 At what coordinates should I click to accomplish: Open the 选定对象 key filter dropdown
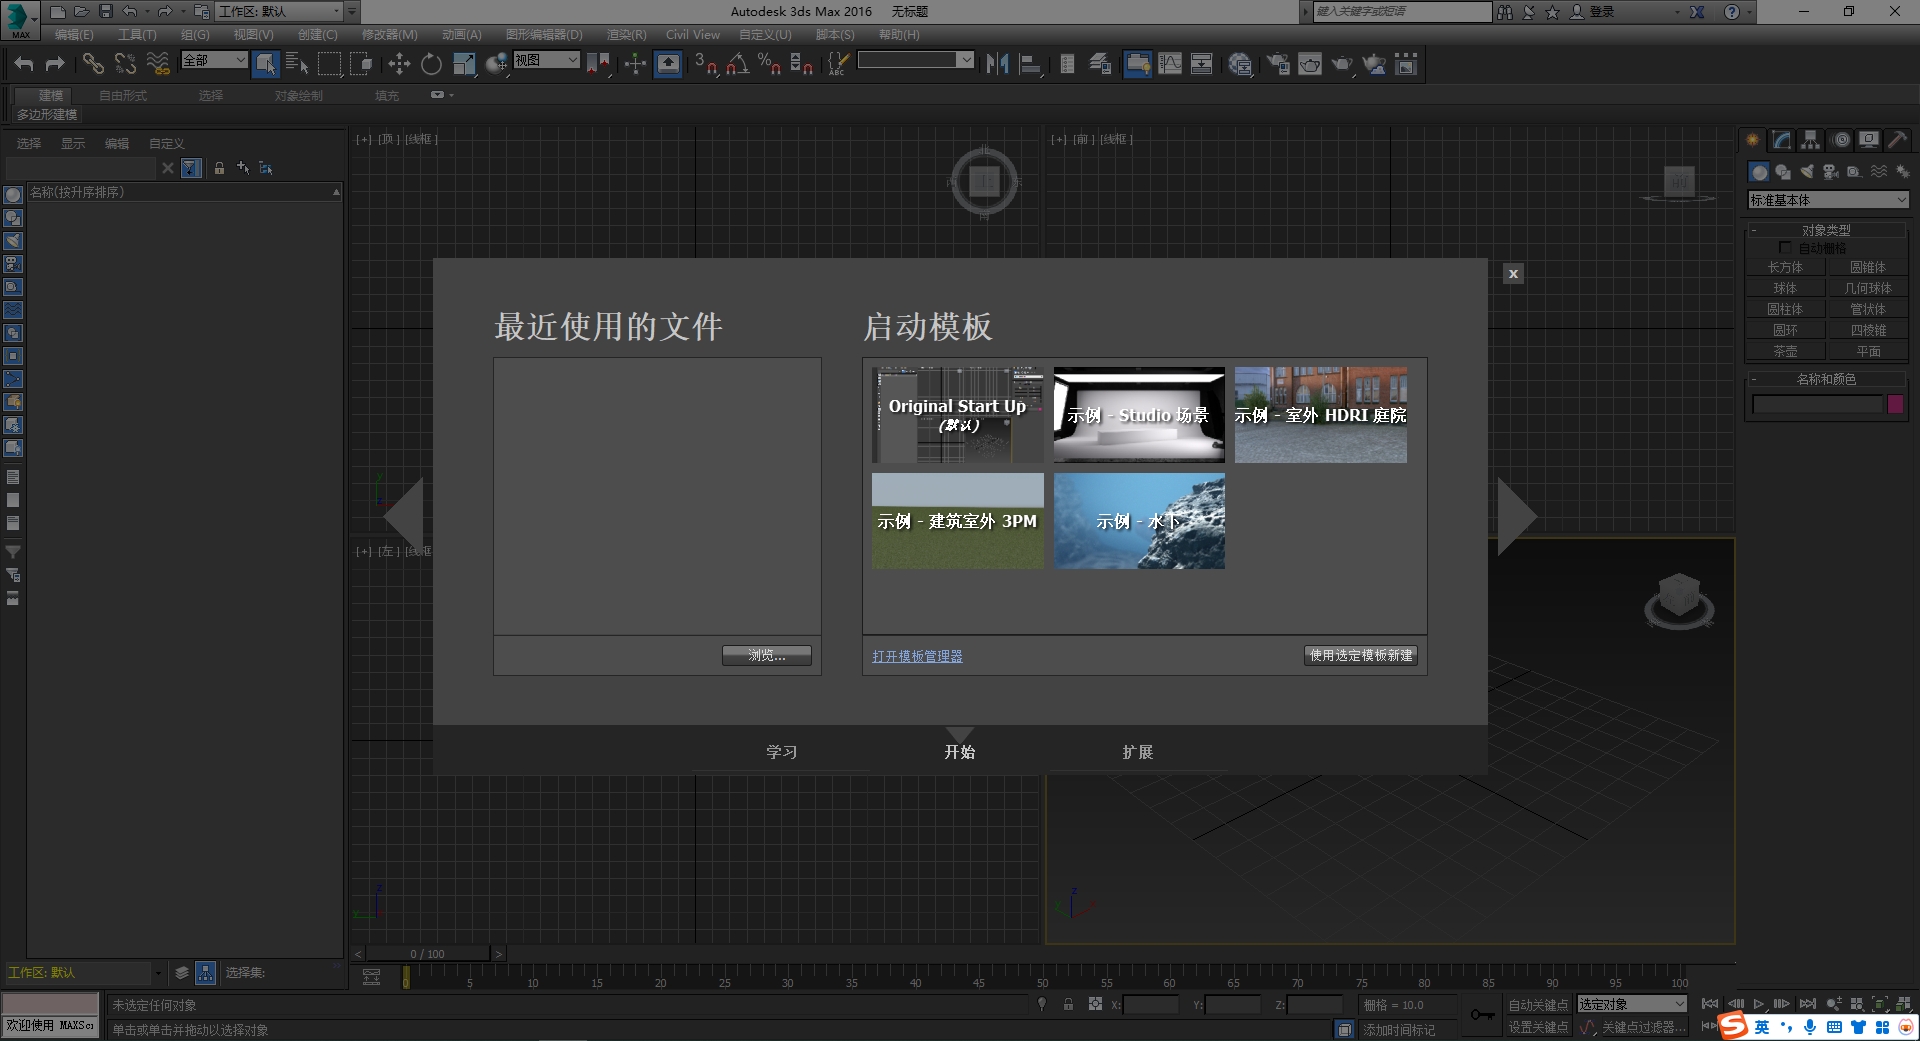pos(1632,1004)
